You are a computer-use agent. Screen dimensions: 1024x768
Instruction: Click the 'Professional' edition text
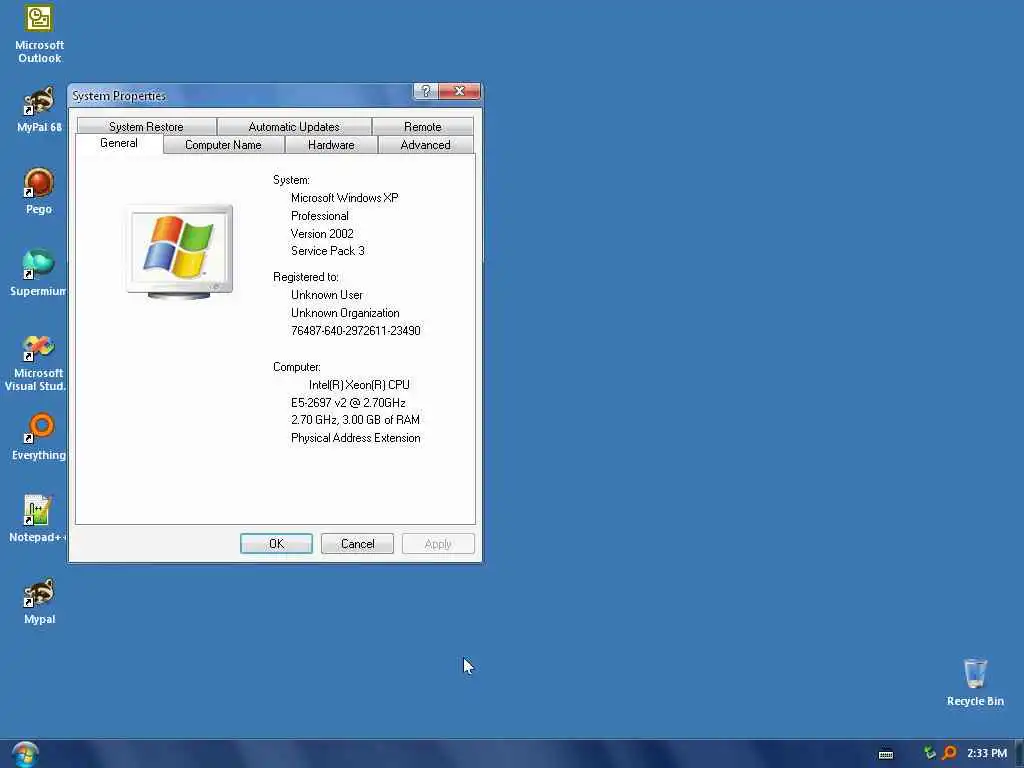coord(320,216)
